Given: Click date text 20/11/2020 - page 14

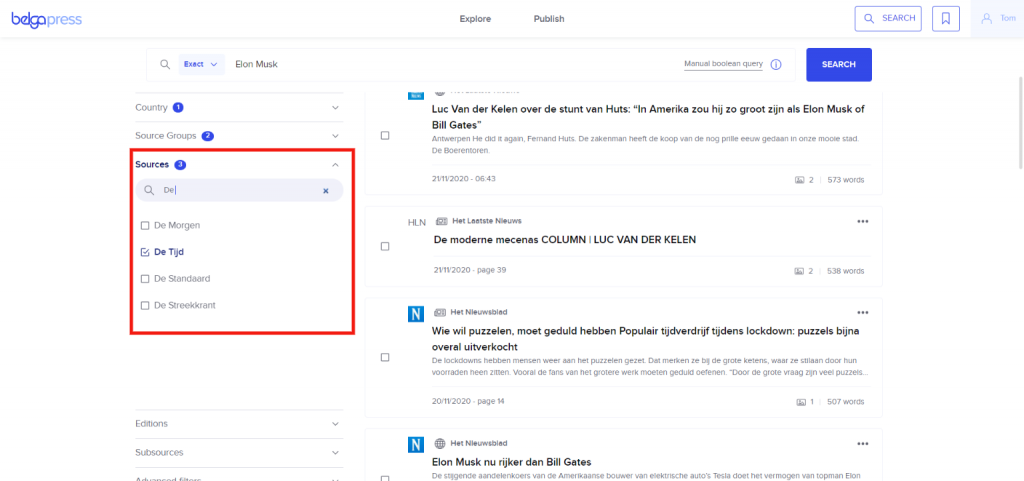Looking at the screenshot, I should 468,401.
